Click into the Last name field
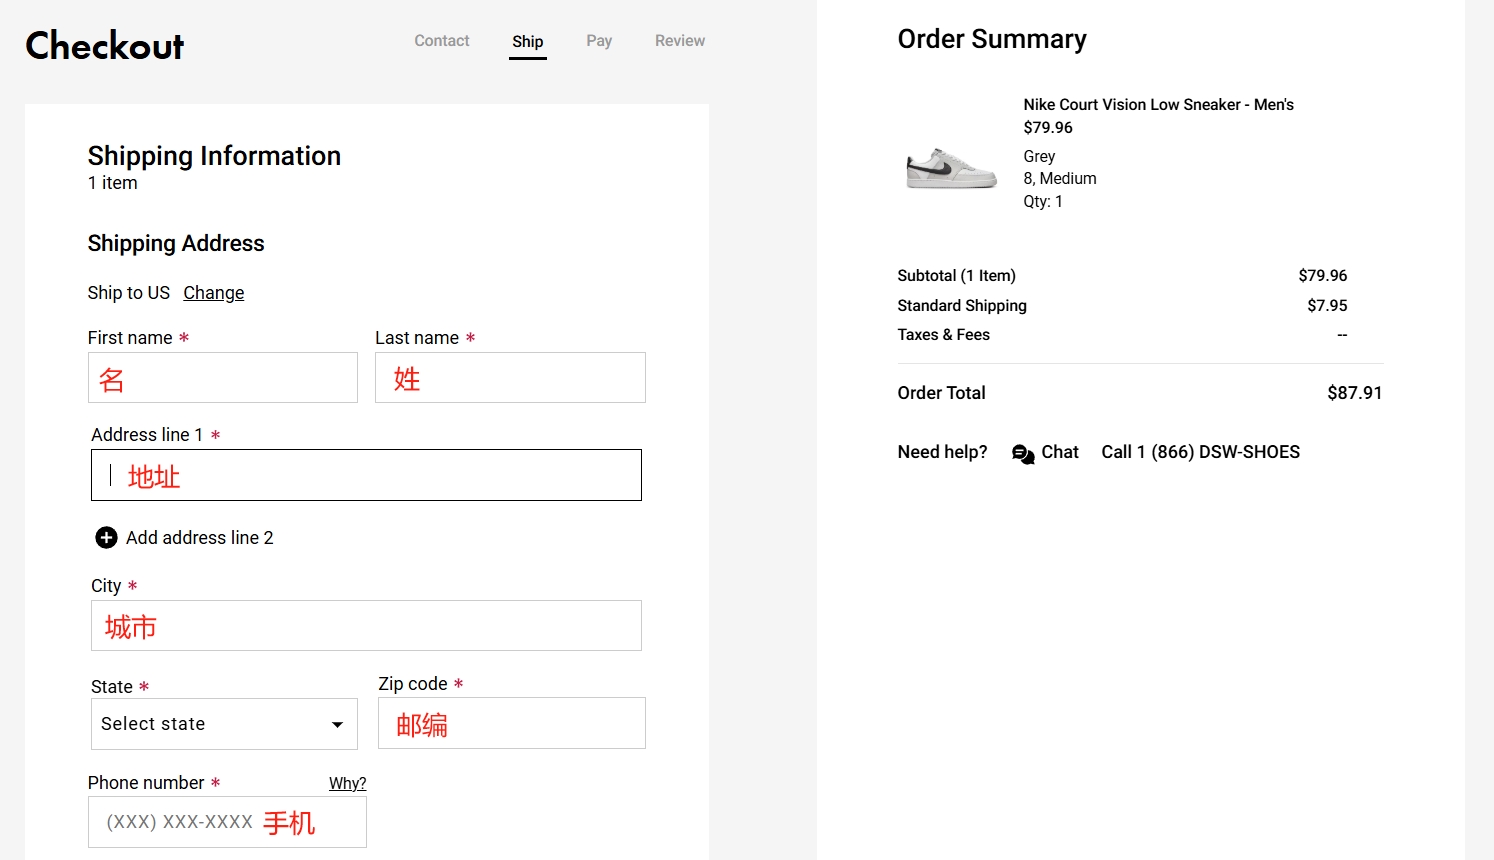The image size is (1494, 860). click(x=510, y=378)
